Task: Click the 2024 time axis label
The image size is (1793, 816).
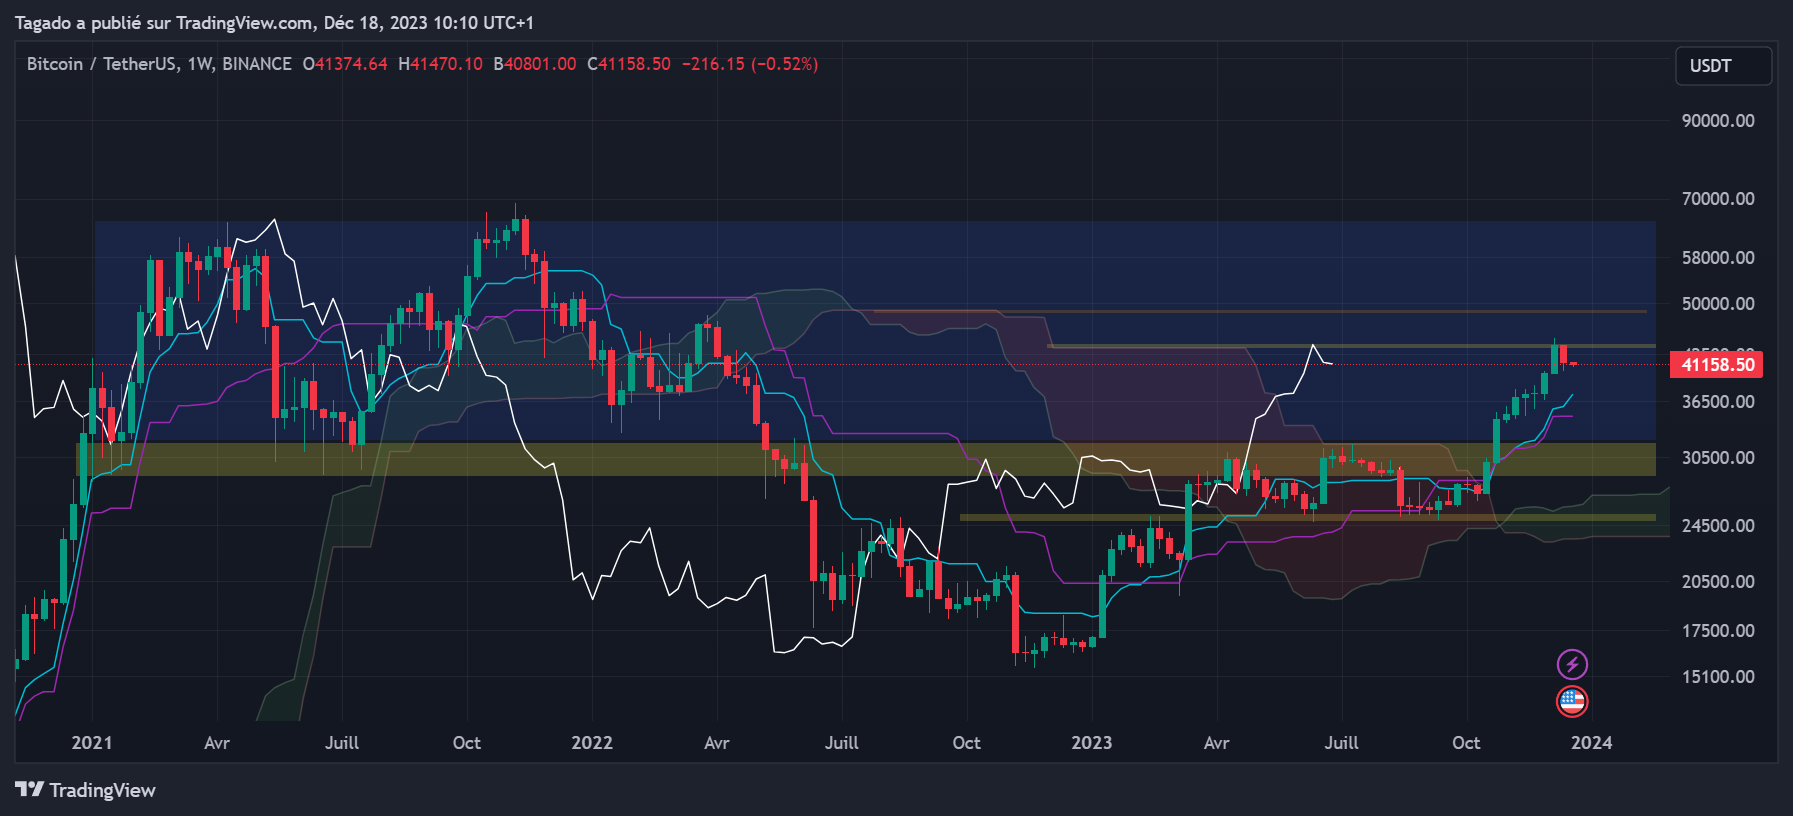Action: tap(1592, 743)
